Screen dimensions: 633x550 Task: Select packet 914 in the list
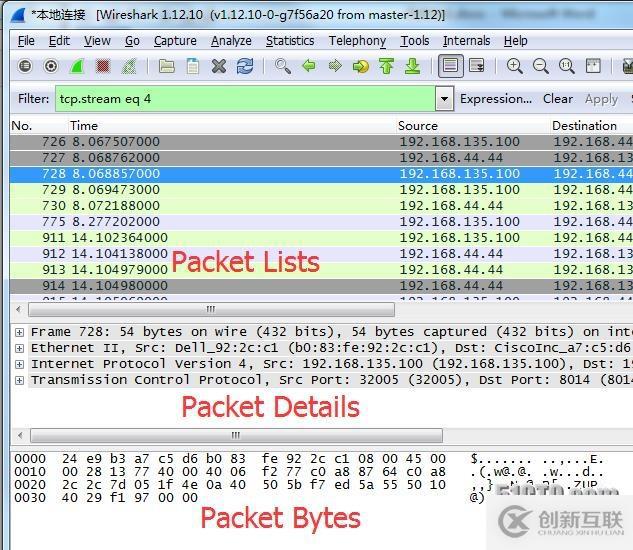pos(321,286)
